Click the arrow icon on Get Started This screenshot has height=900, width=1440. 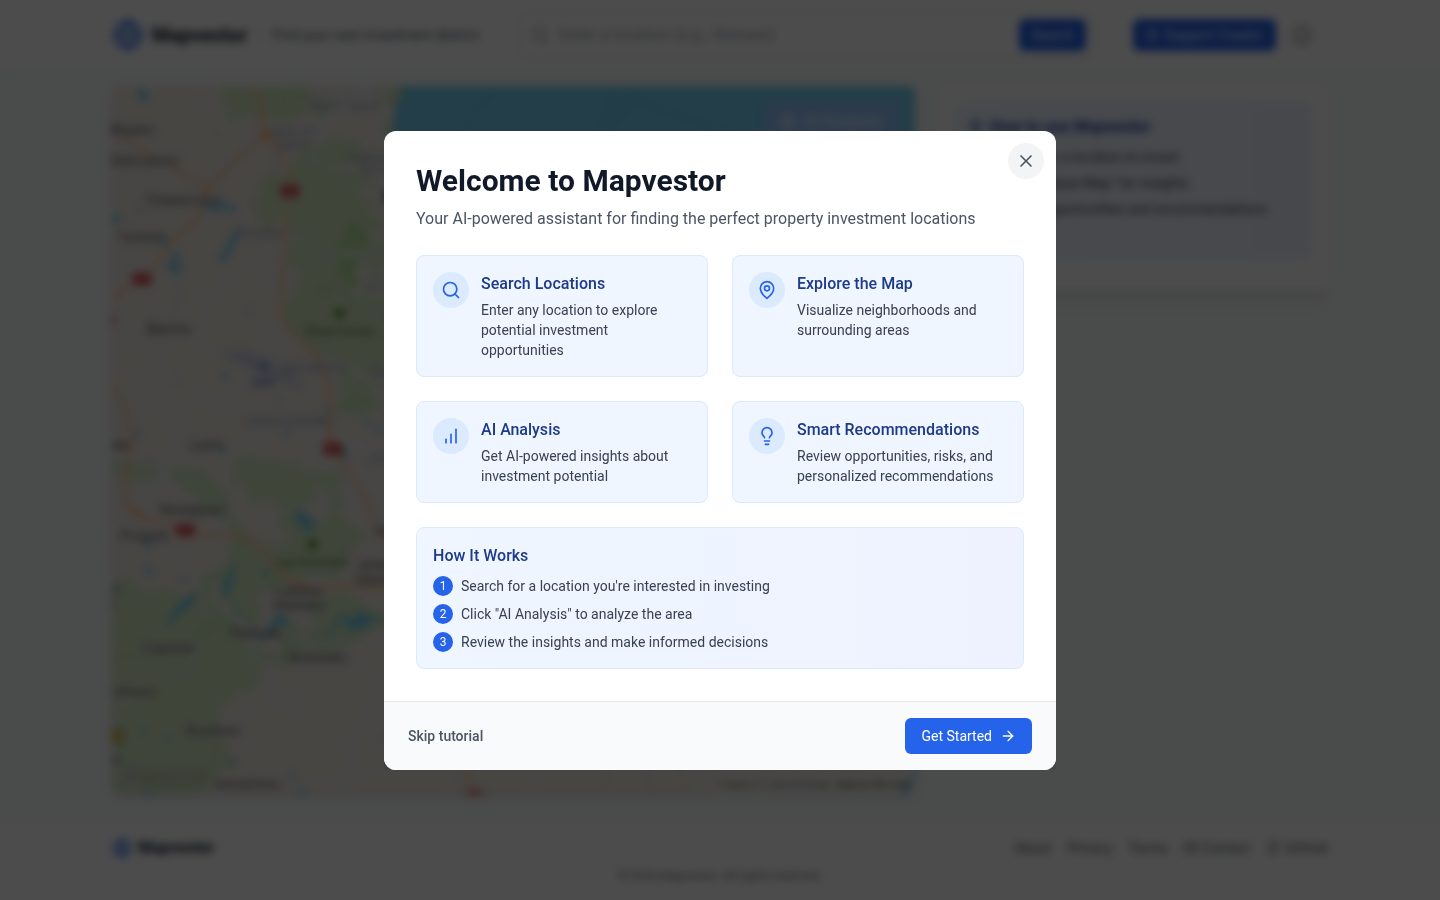click(1008, 736)
